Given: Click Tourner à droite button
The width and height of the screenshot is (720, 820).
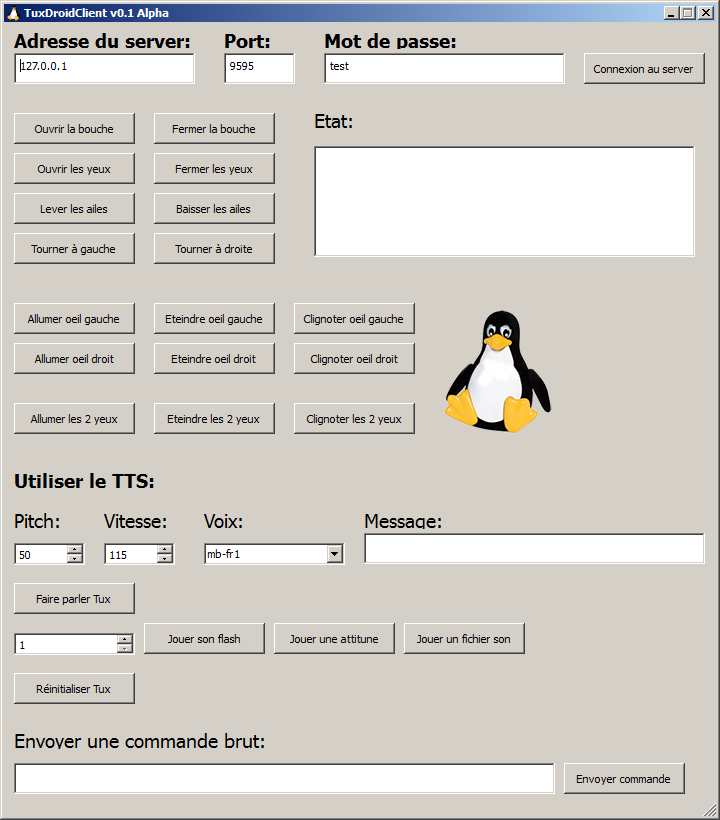Looking at the screenshot, I should [x=214, y=249].
